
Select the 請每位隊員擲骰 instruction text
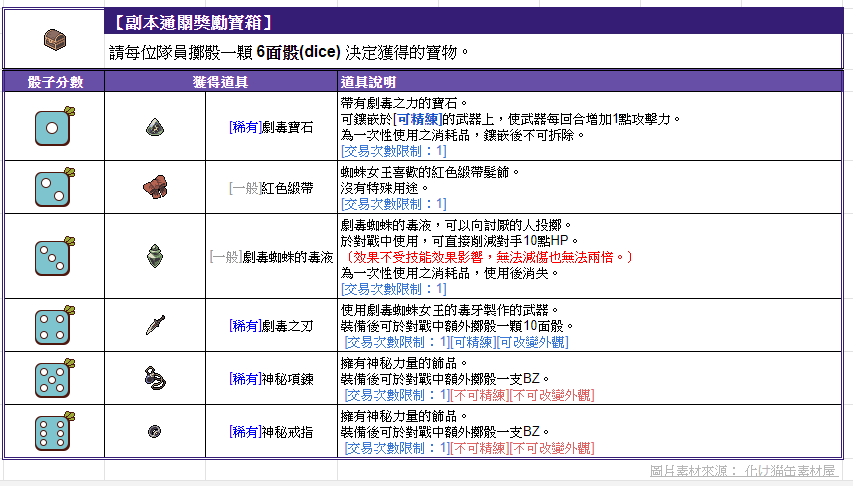[x=288, y=52]
